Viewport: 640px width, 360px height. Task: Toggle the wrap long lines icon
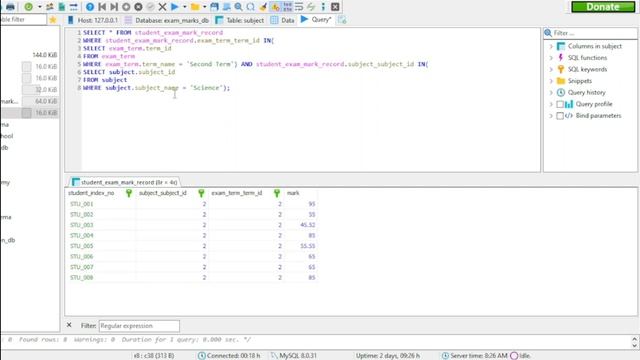[x=299, y=7]
